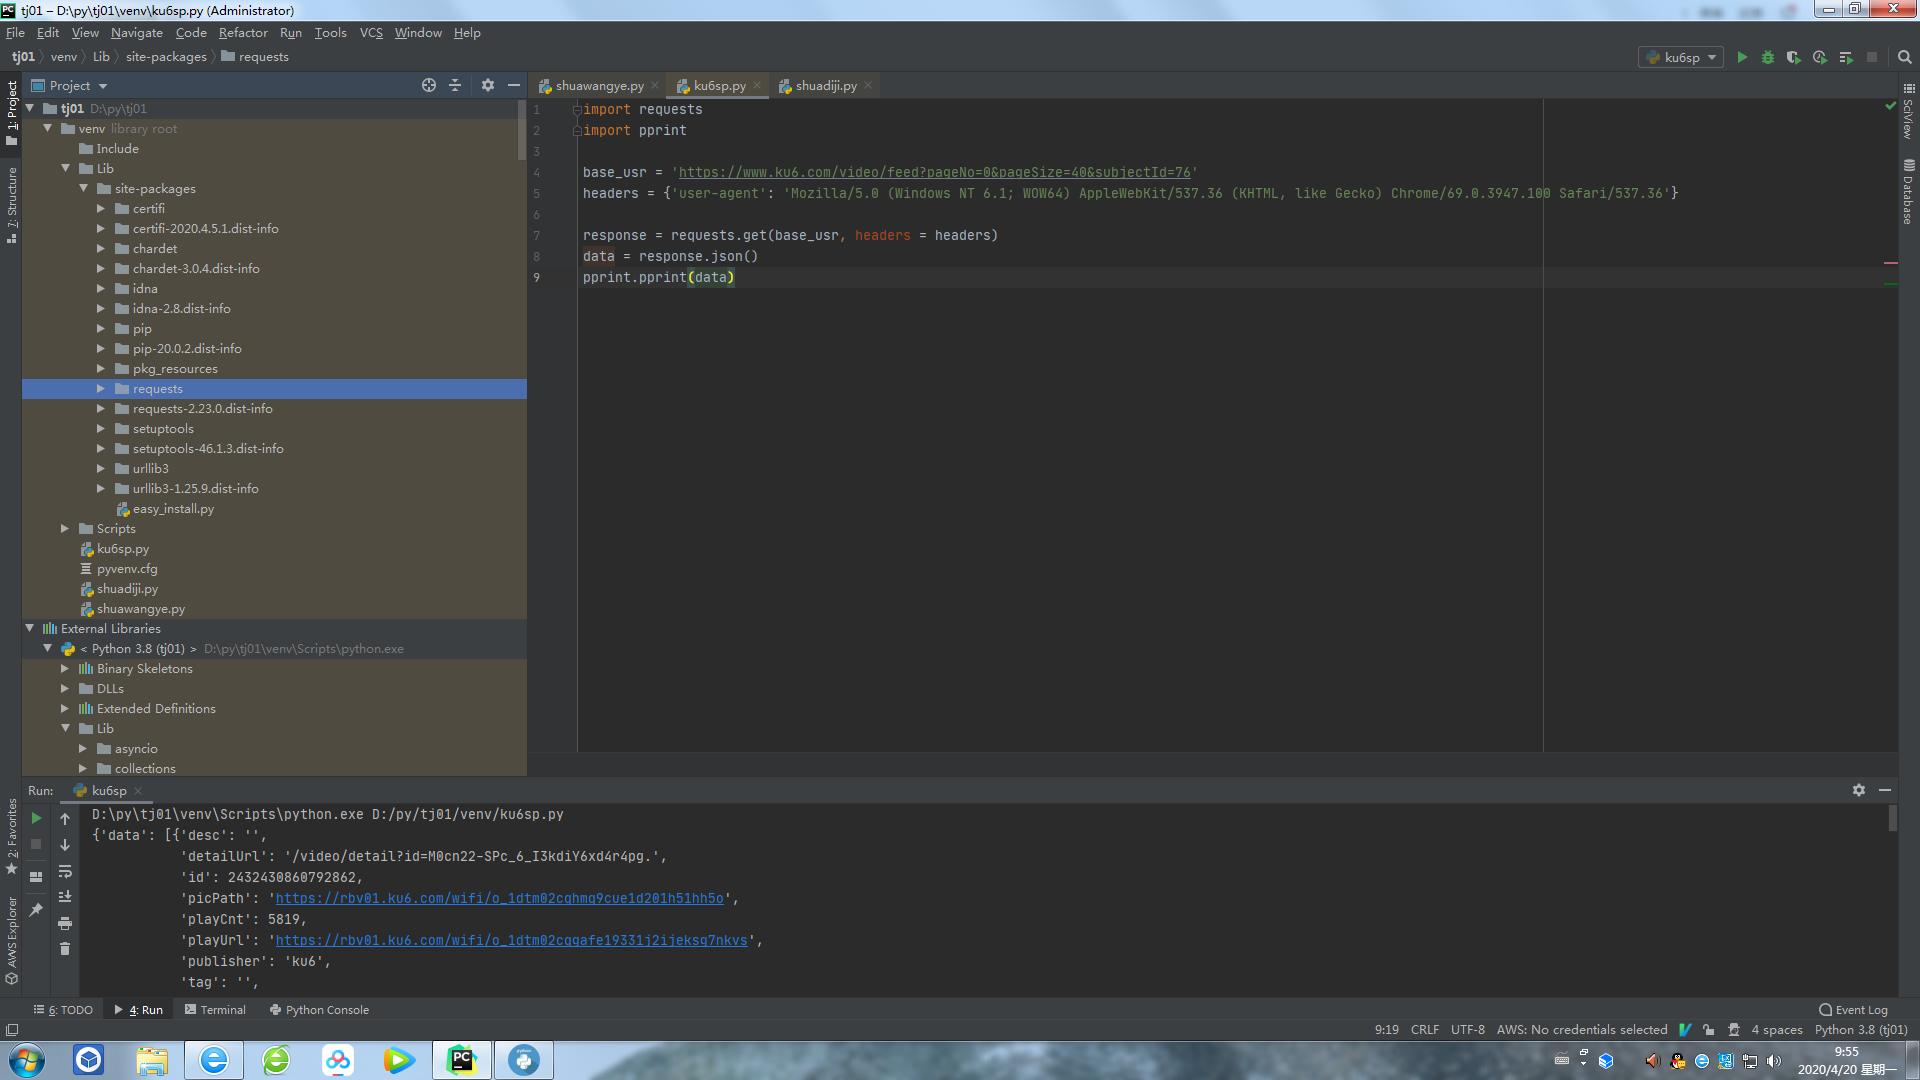Screen dimensions: 1920x1080
Task: Rerun ku6sp in the Run panel
Action: 36,818
